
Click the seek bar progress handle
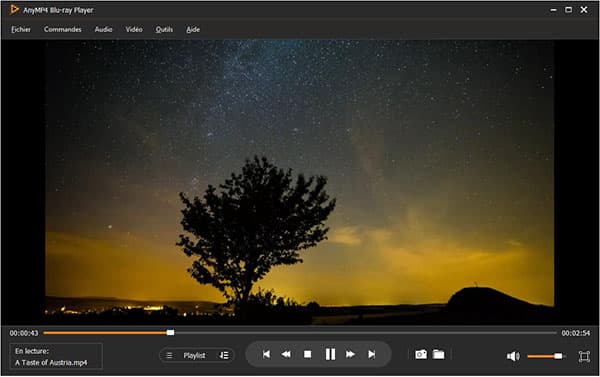171,333
